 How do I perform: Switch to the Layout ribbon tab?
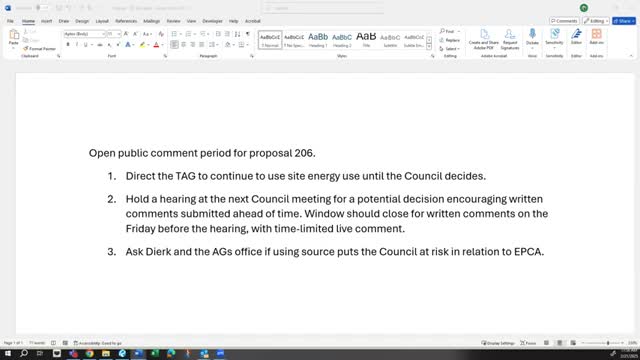pyautogui.click(x=102, y=21)
